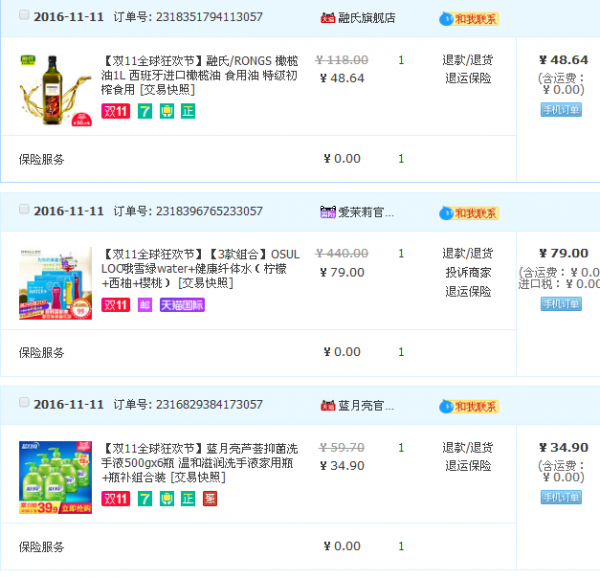This screenshot has height=578, width=600.
Task: Click 手机订单 tag on ¥79.00 order
Action: coord(561,304)
